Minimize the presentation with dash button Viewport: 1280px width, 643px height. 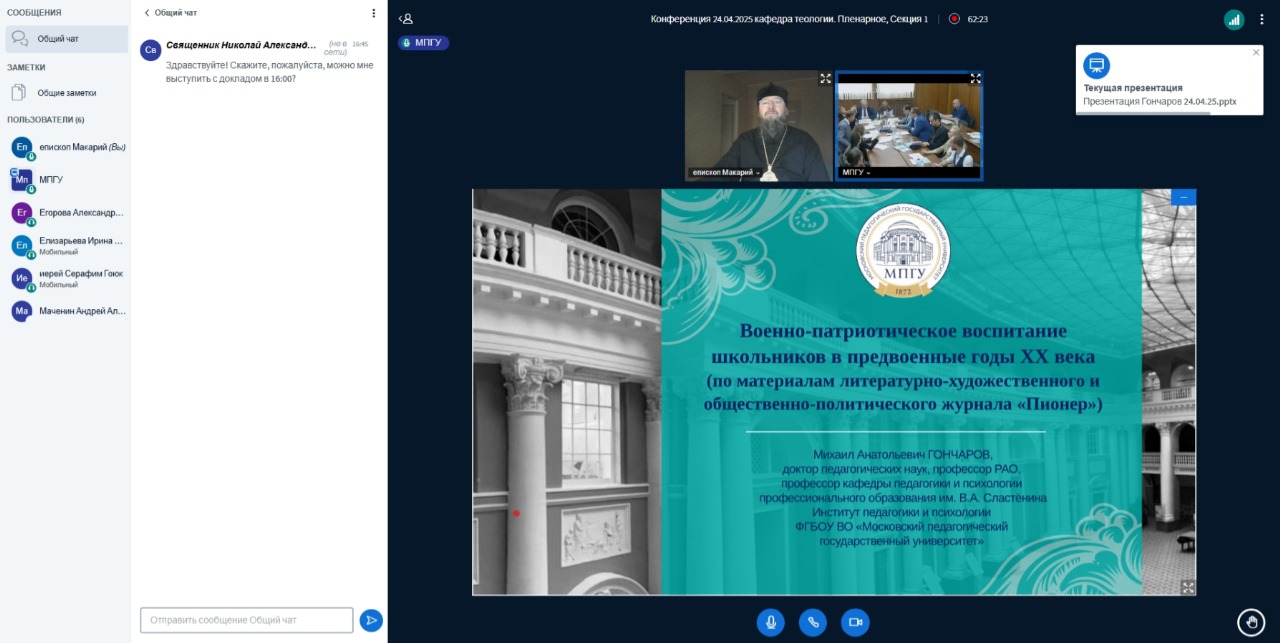pos(1183,198)
